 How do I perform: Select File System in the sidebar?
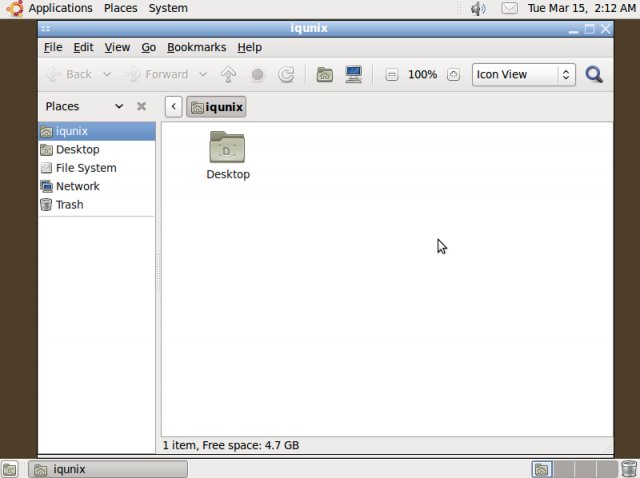coord(85,168)
